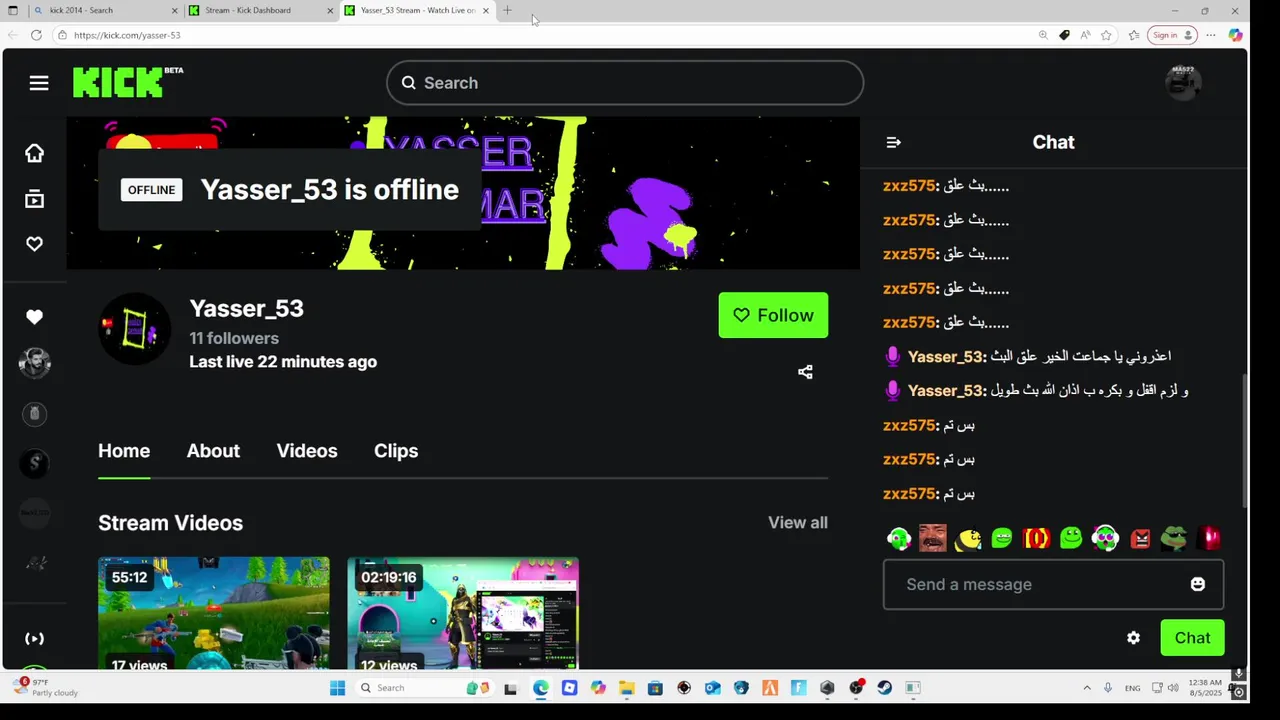Open the emoji picker in message box

tap(1197, 584)
